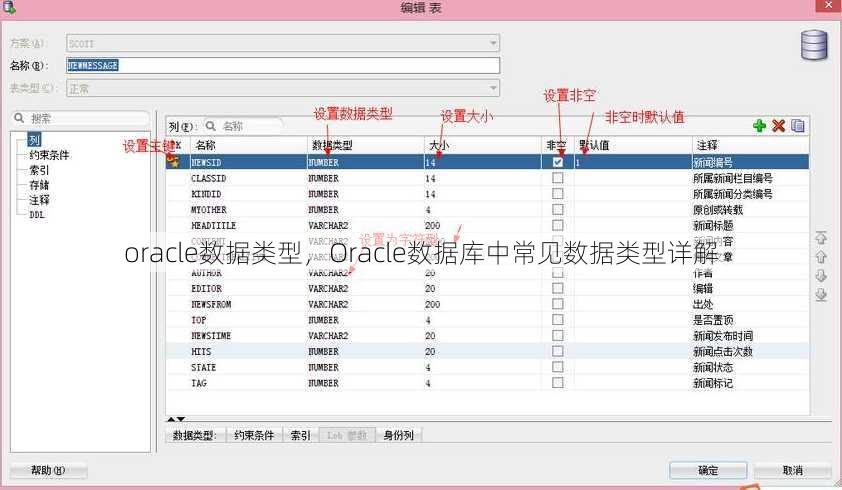Click the comment 是否置顶 in the TOP row
842x490 pixels.
point(713,320)
